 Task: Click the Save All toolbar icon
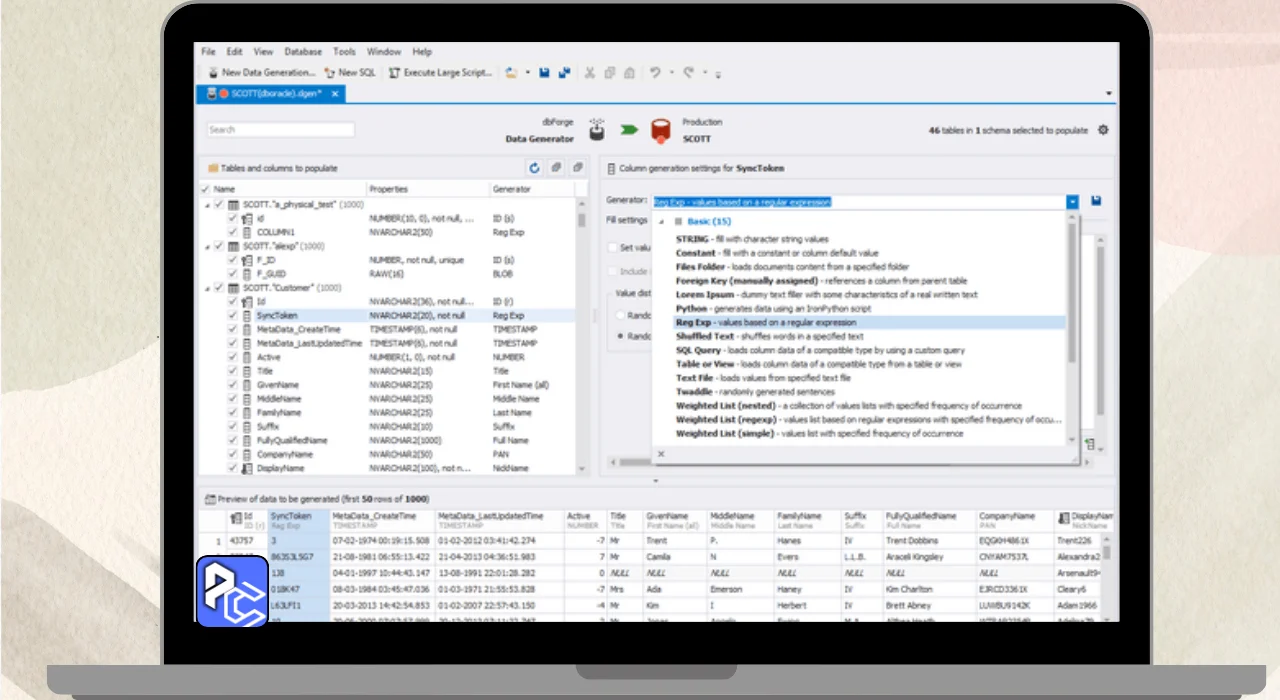coord(565,73)
